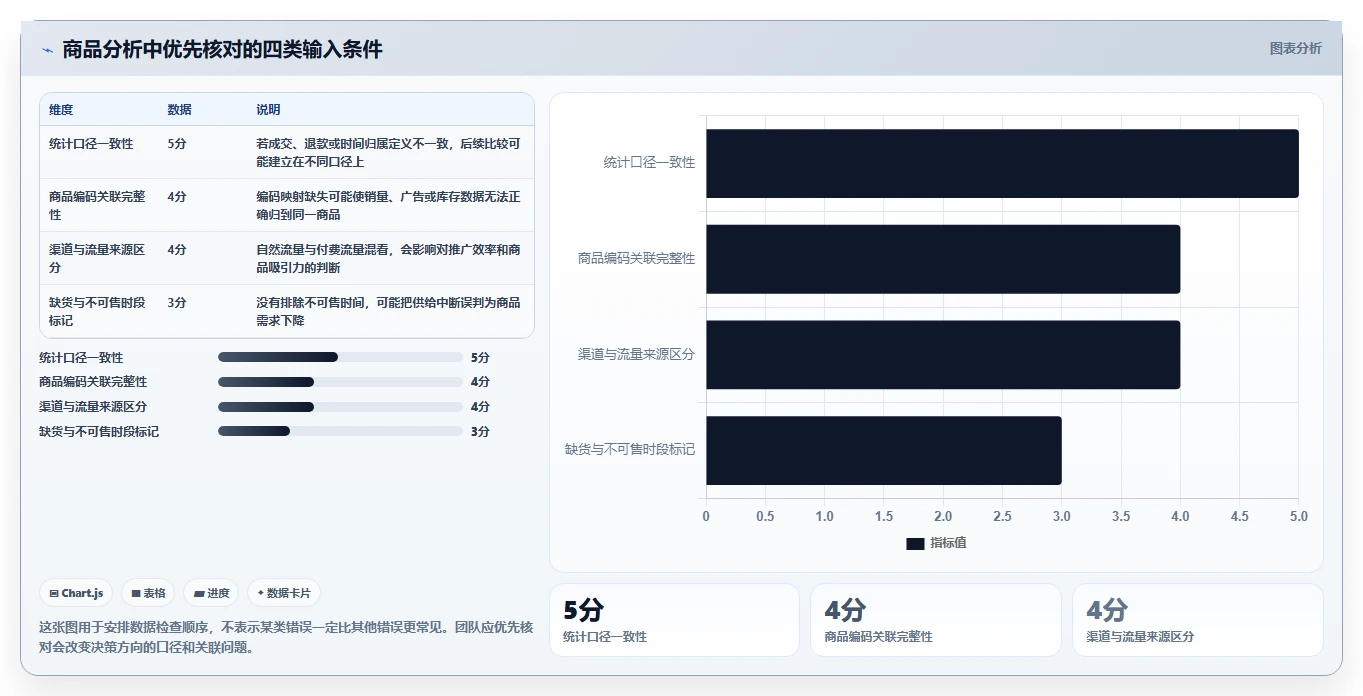Click 渠道与流量来源区分 cell in the table
The width and height of the screenshot is (1363, 696).
tap(98, 259)
